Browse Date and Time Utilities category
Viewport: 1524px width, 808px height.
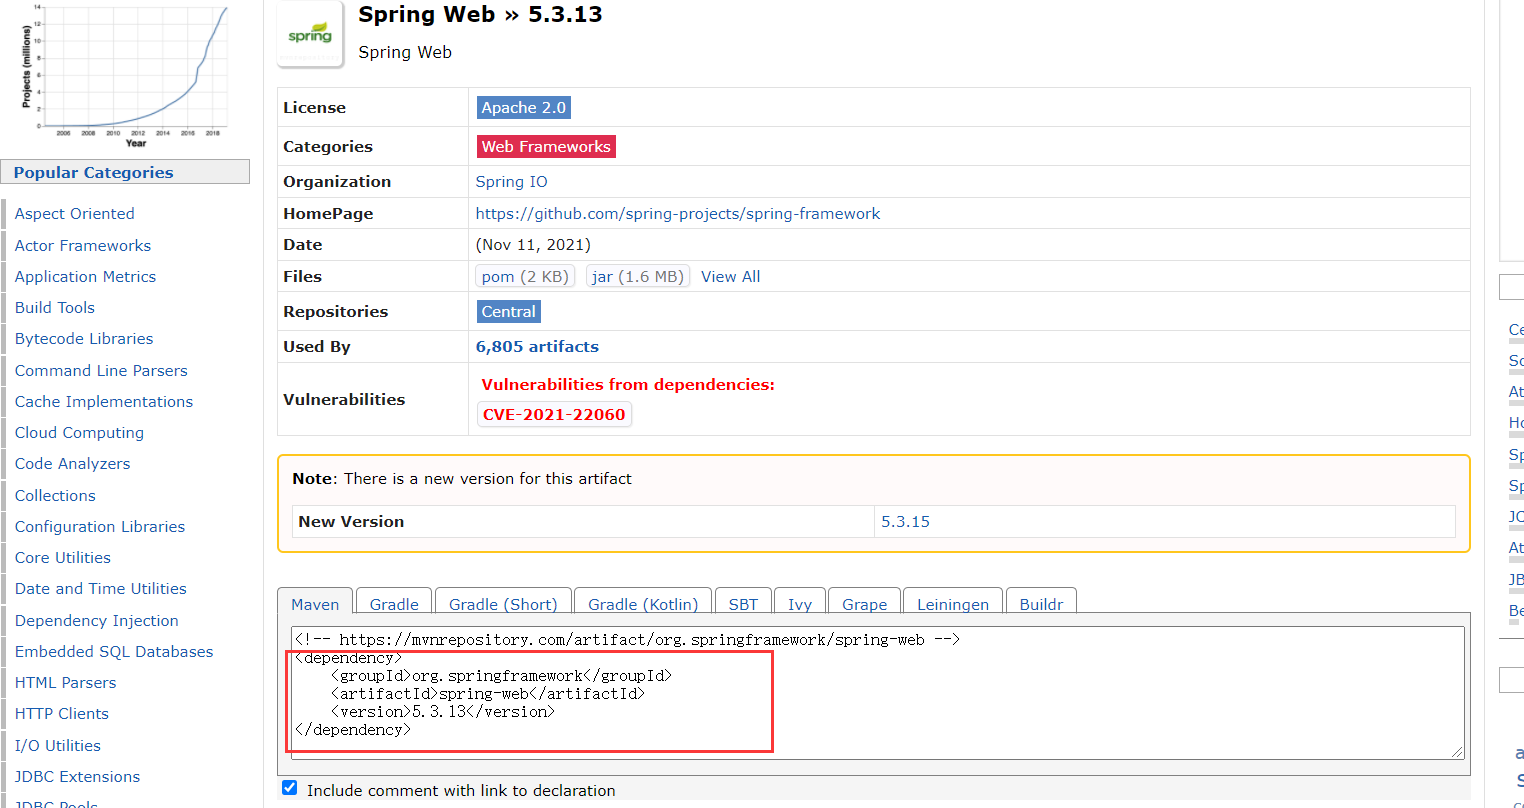101,589
